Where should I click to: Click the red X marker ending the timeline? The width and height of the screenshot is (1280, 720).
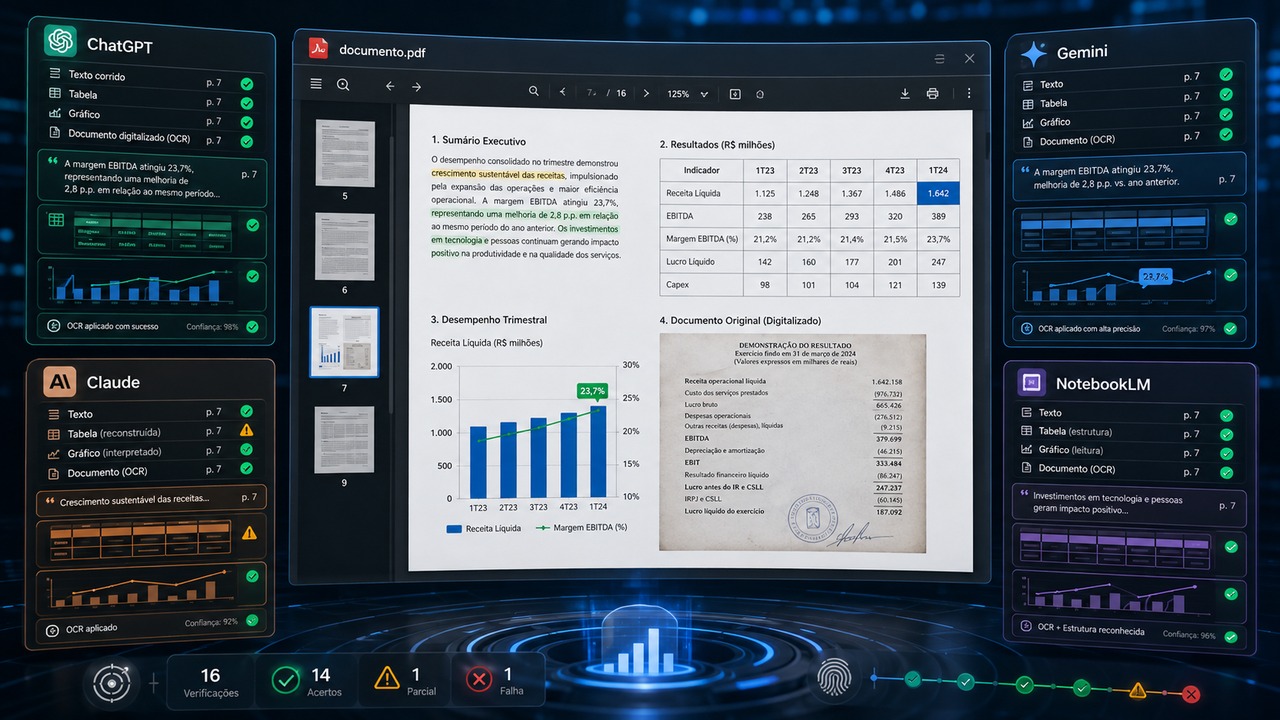coord(1190,694)
